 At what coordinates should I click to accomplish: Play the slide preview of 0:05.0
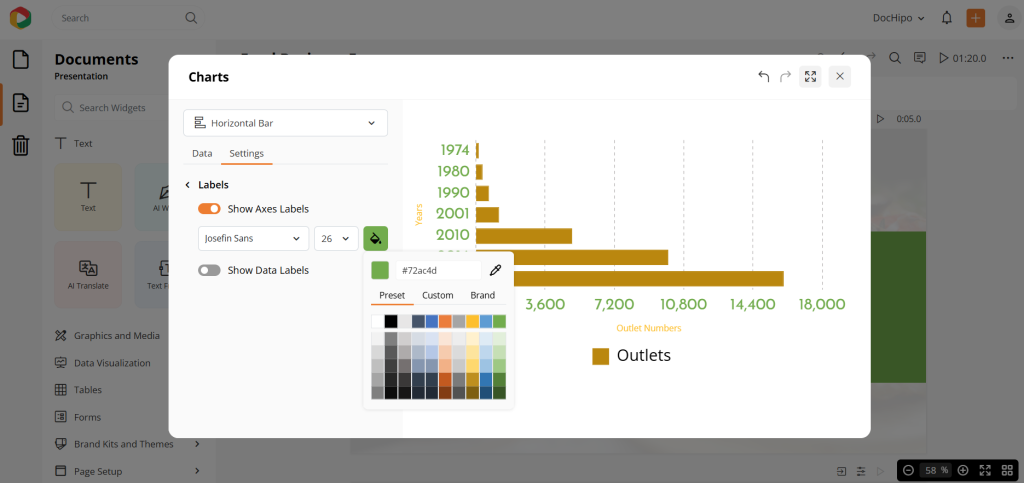tap(880, 119)
